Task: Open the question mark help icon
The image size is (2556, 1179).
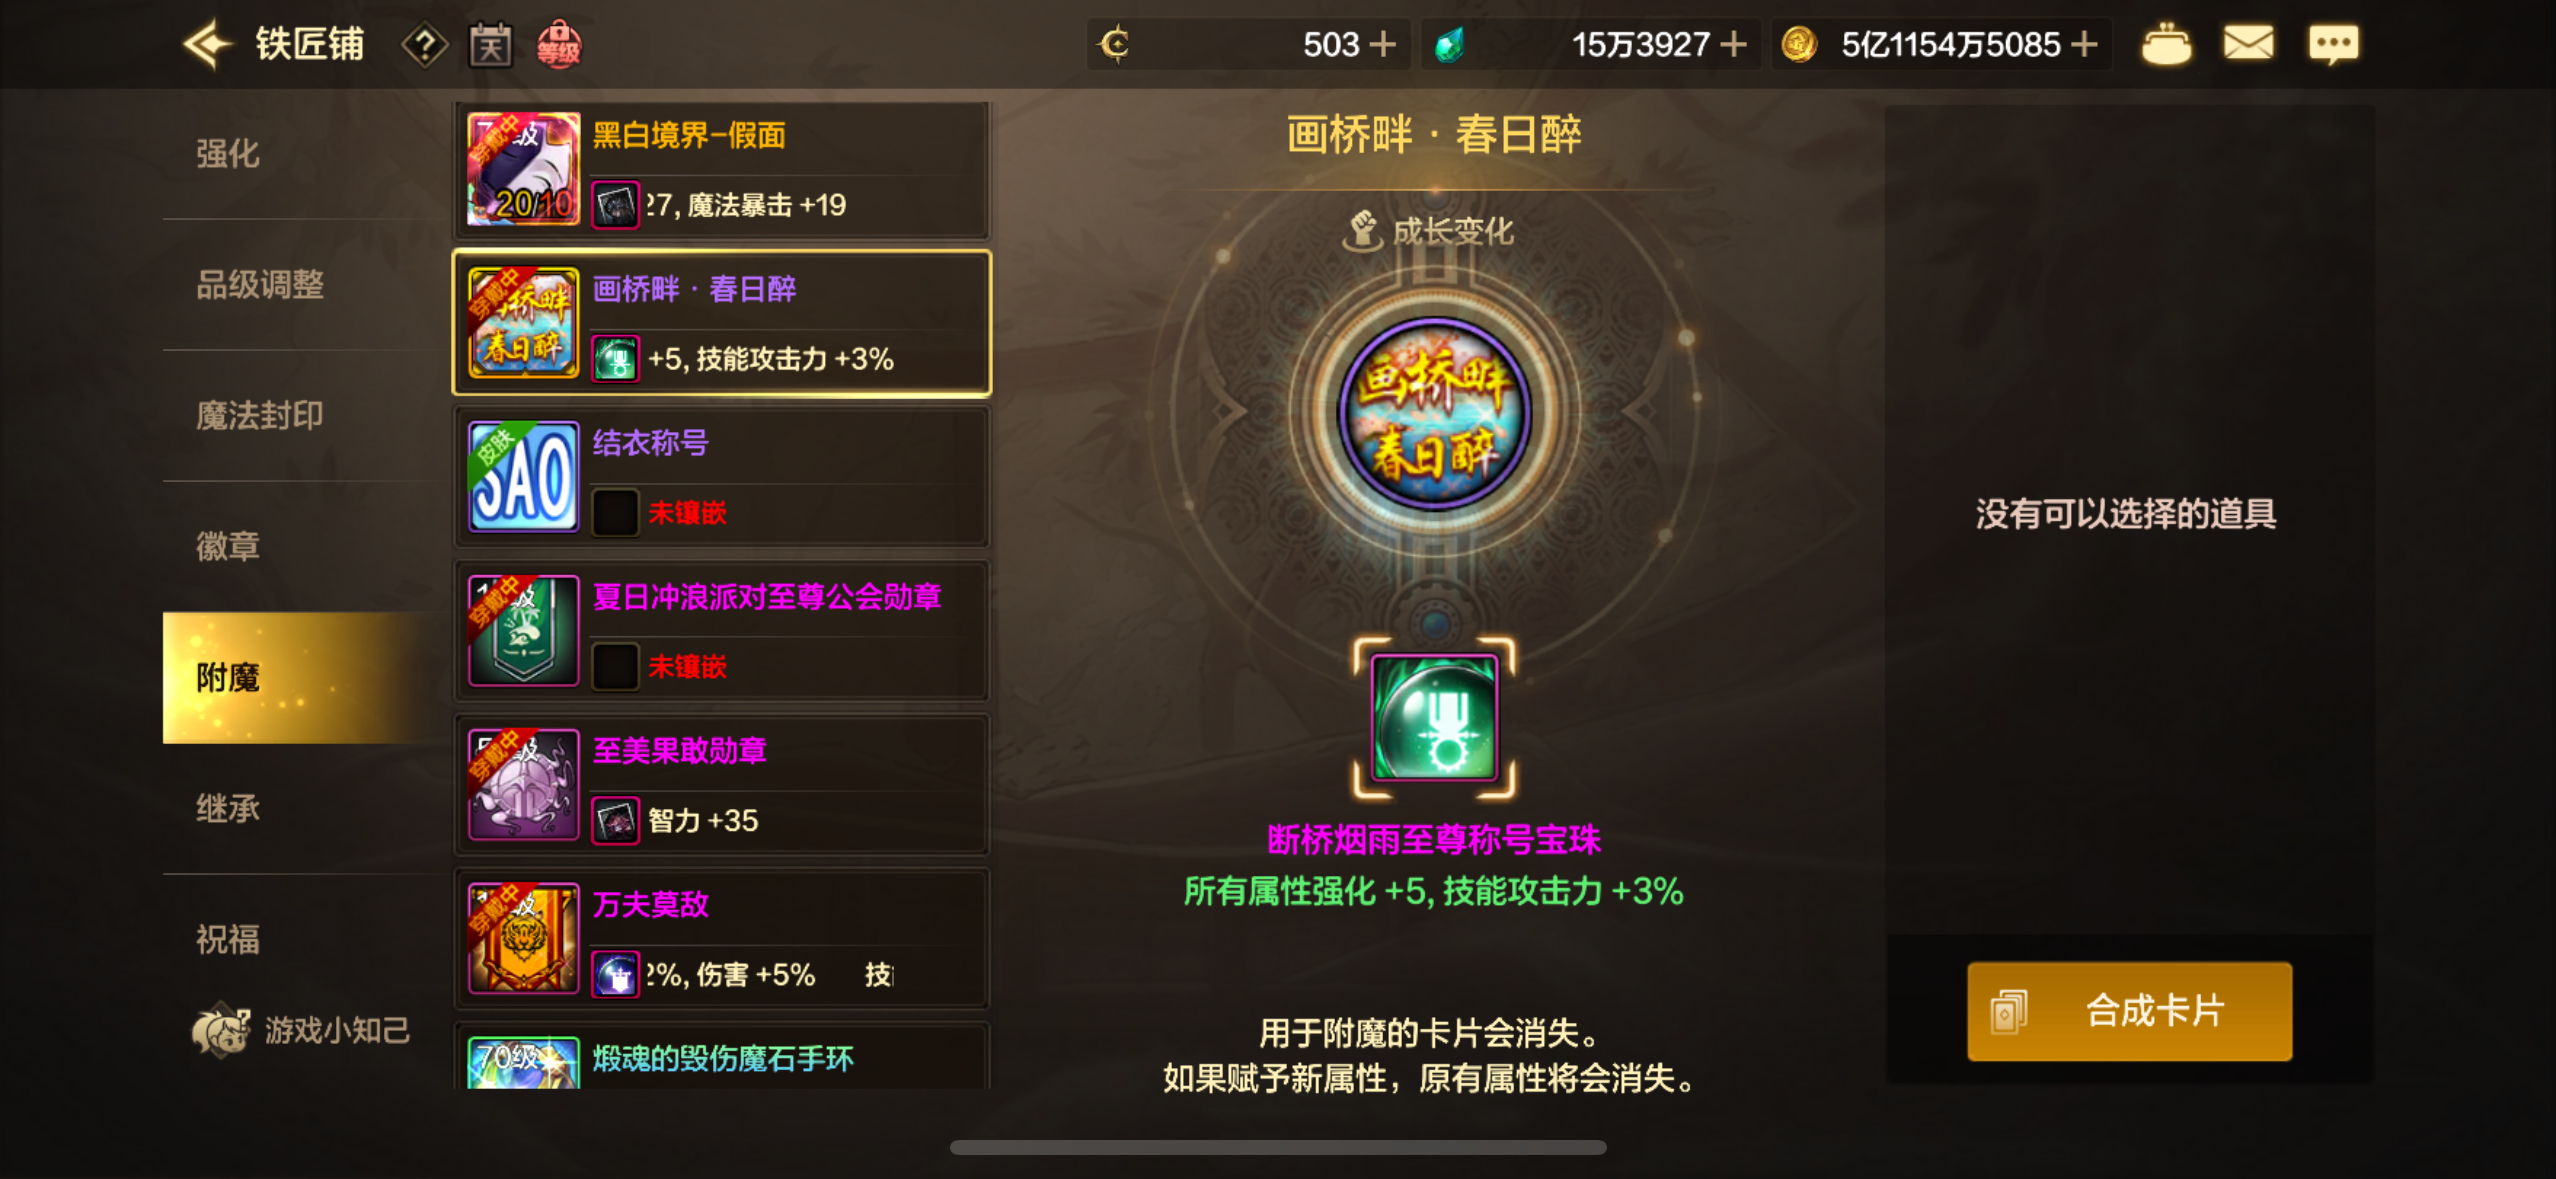Action: tap(425, 46)
